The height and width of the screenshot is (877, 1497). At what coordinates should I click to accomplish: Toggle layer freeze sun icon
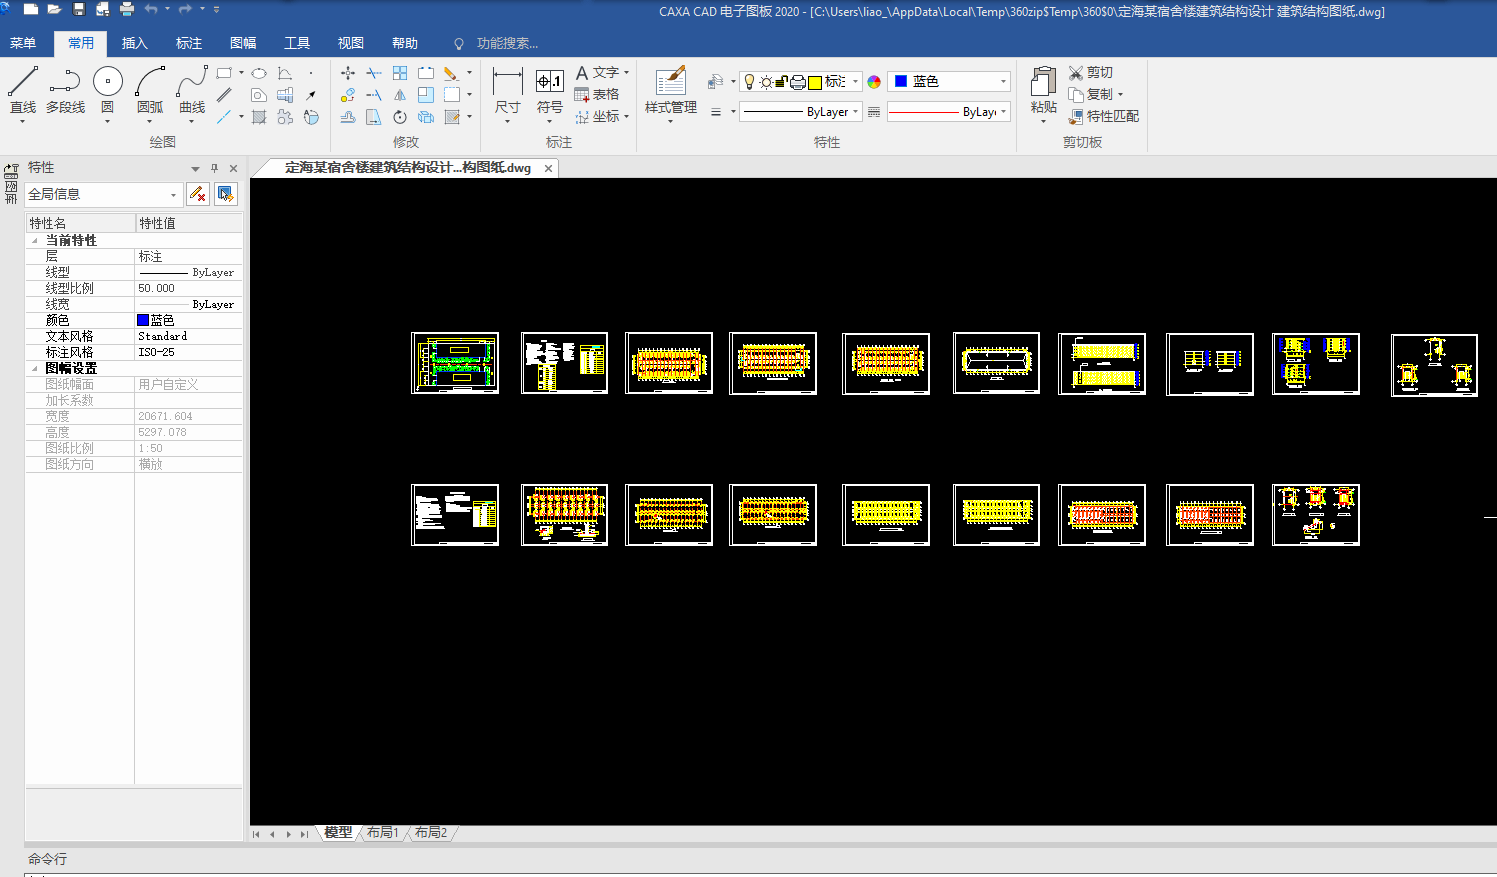[766, 82]
